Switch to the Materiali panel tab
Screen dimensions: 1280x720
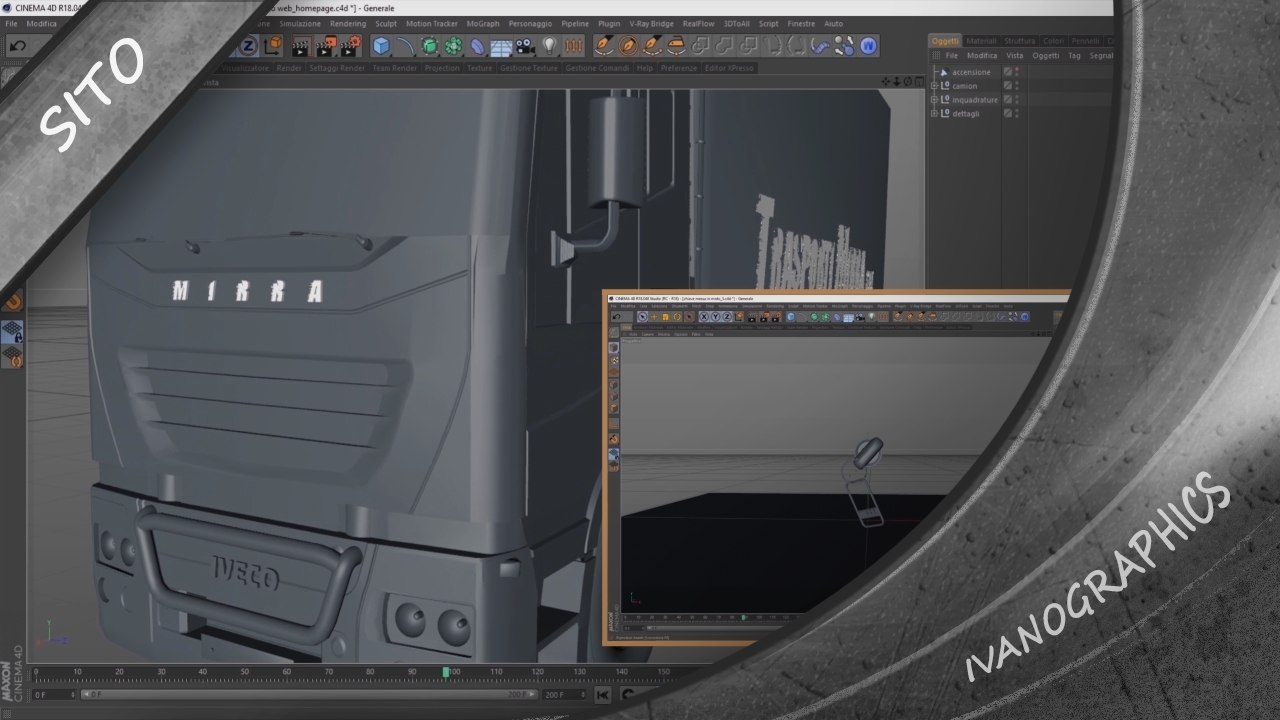[x=981, y=41]
